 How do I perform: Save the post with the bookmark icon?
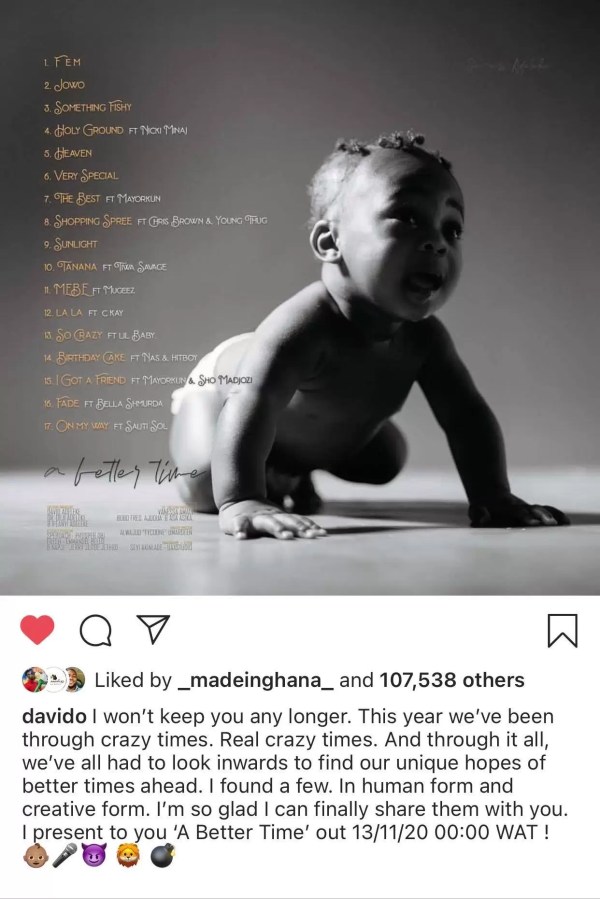(563, 631)
